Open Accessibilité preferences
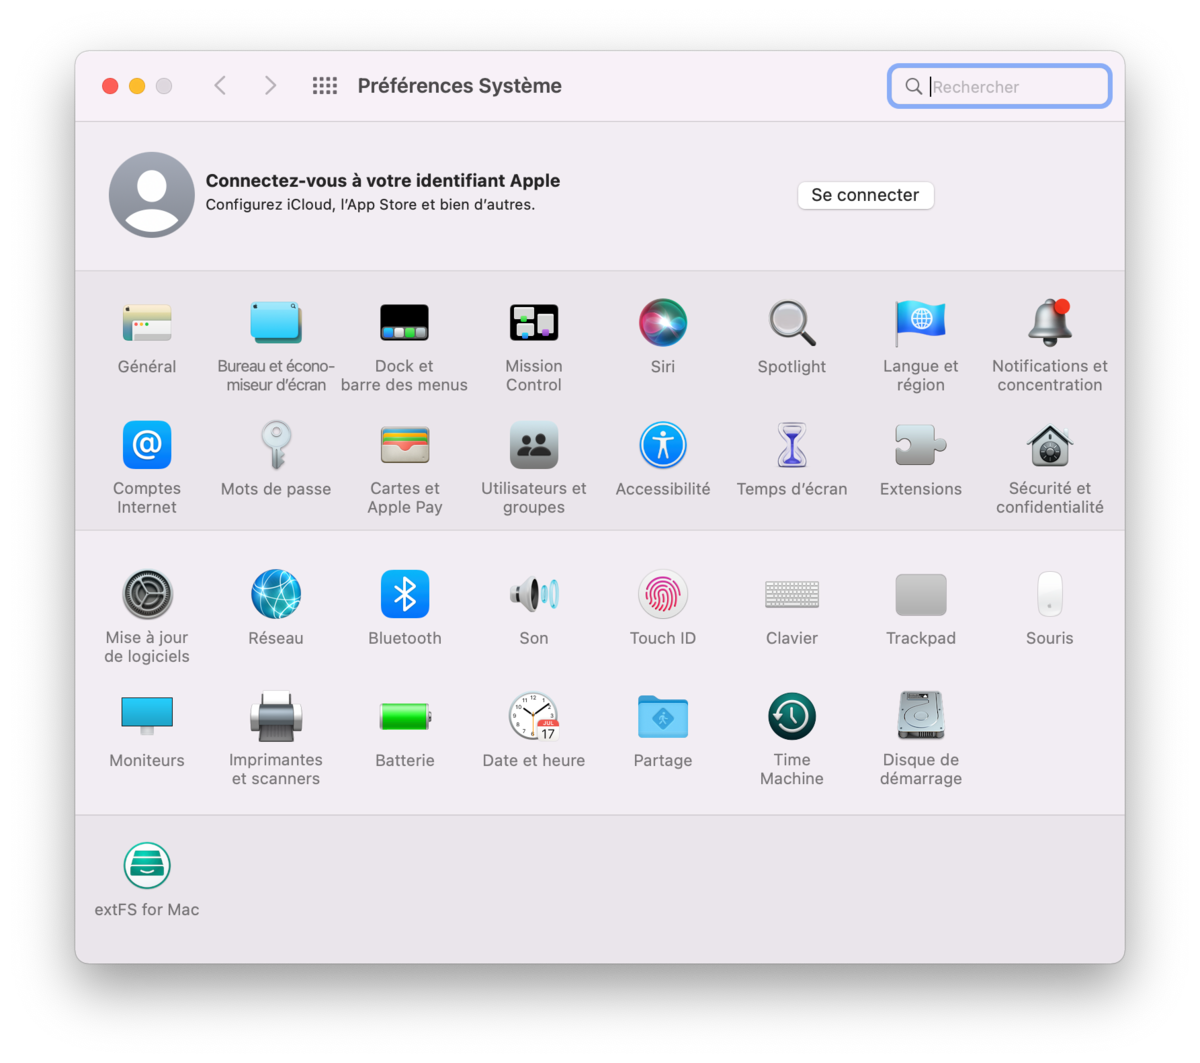The image size is (1200, 1063). pyautogui.click(x=662, y=445)
